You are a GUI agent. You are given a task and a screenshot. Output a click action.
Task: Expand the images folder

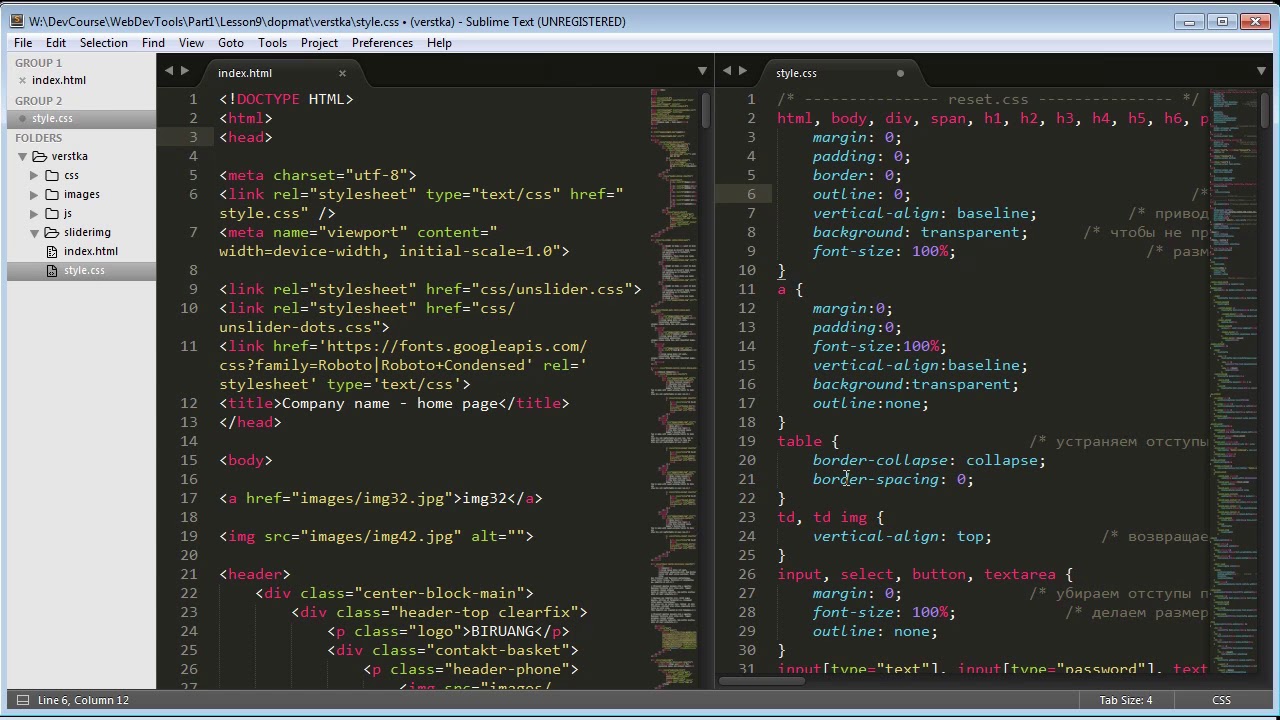[x=34, y=194]
